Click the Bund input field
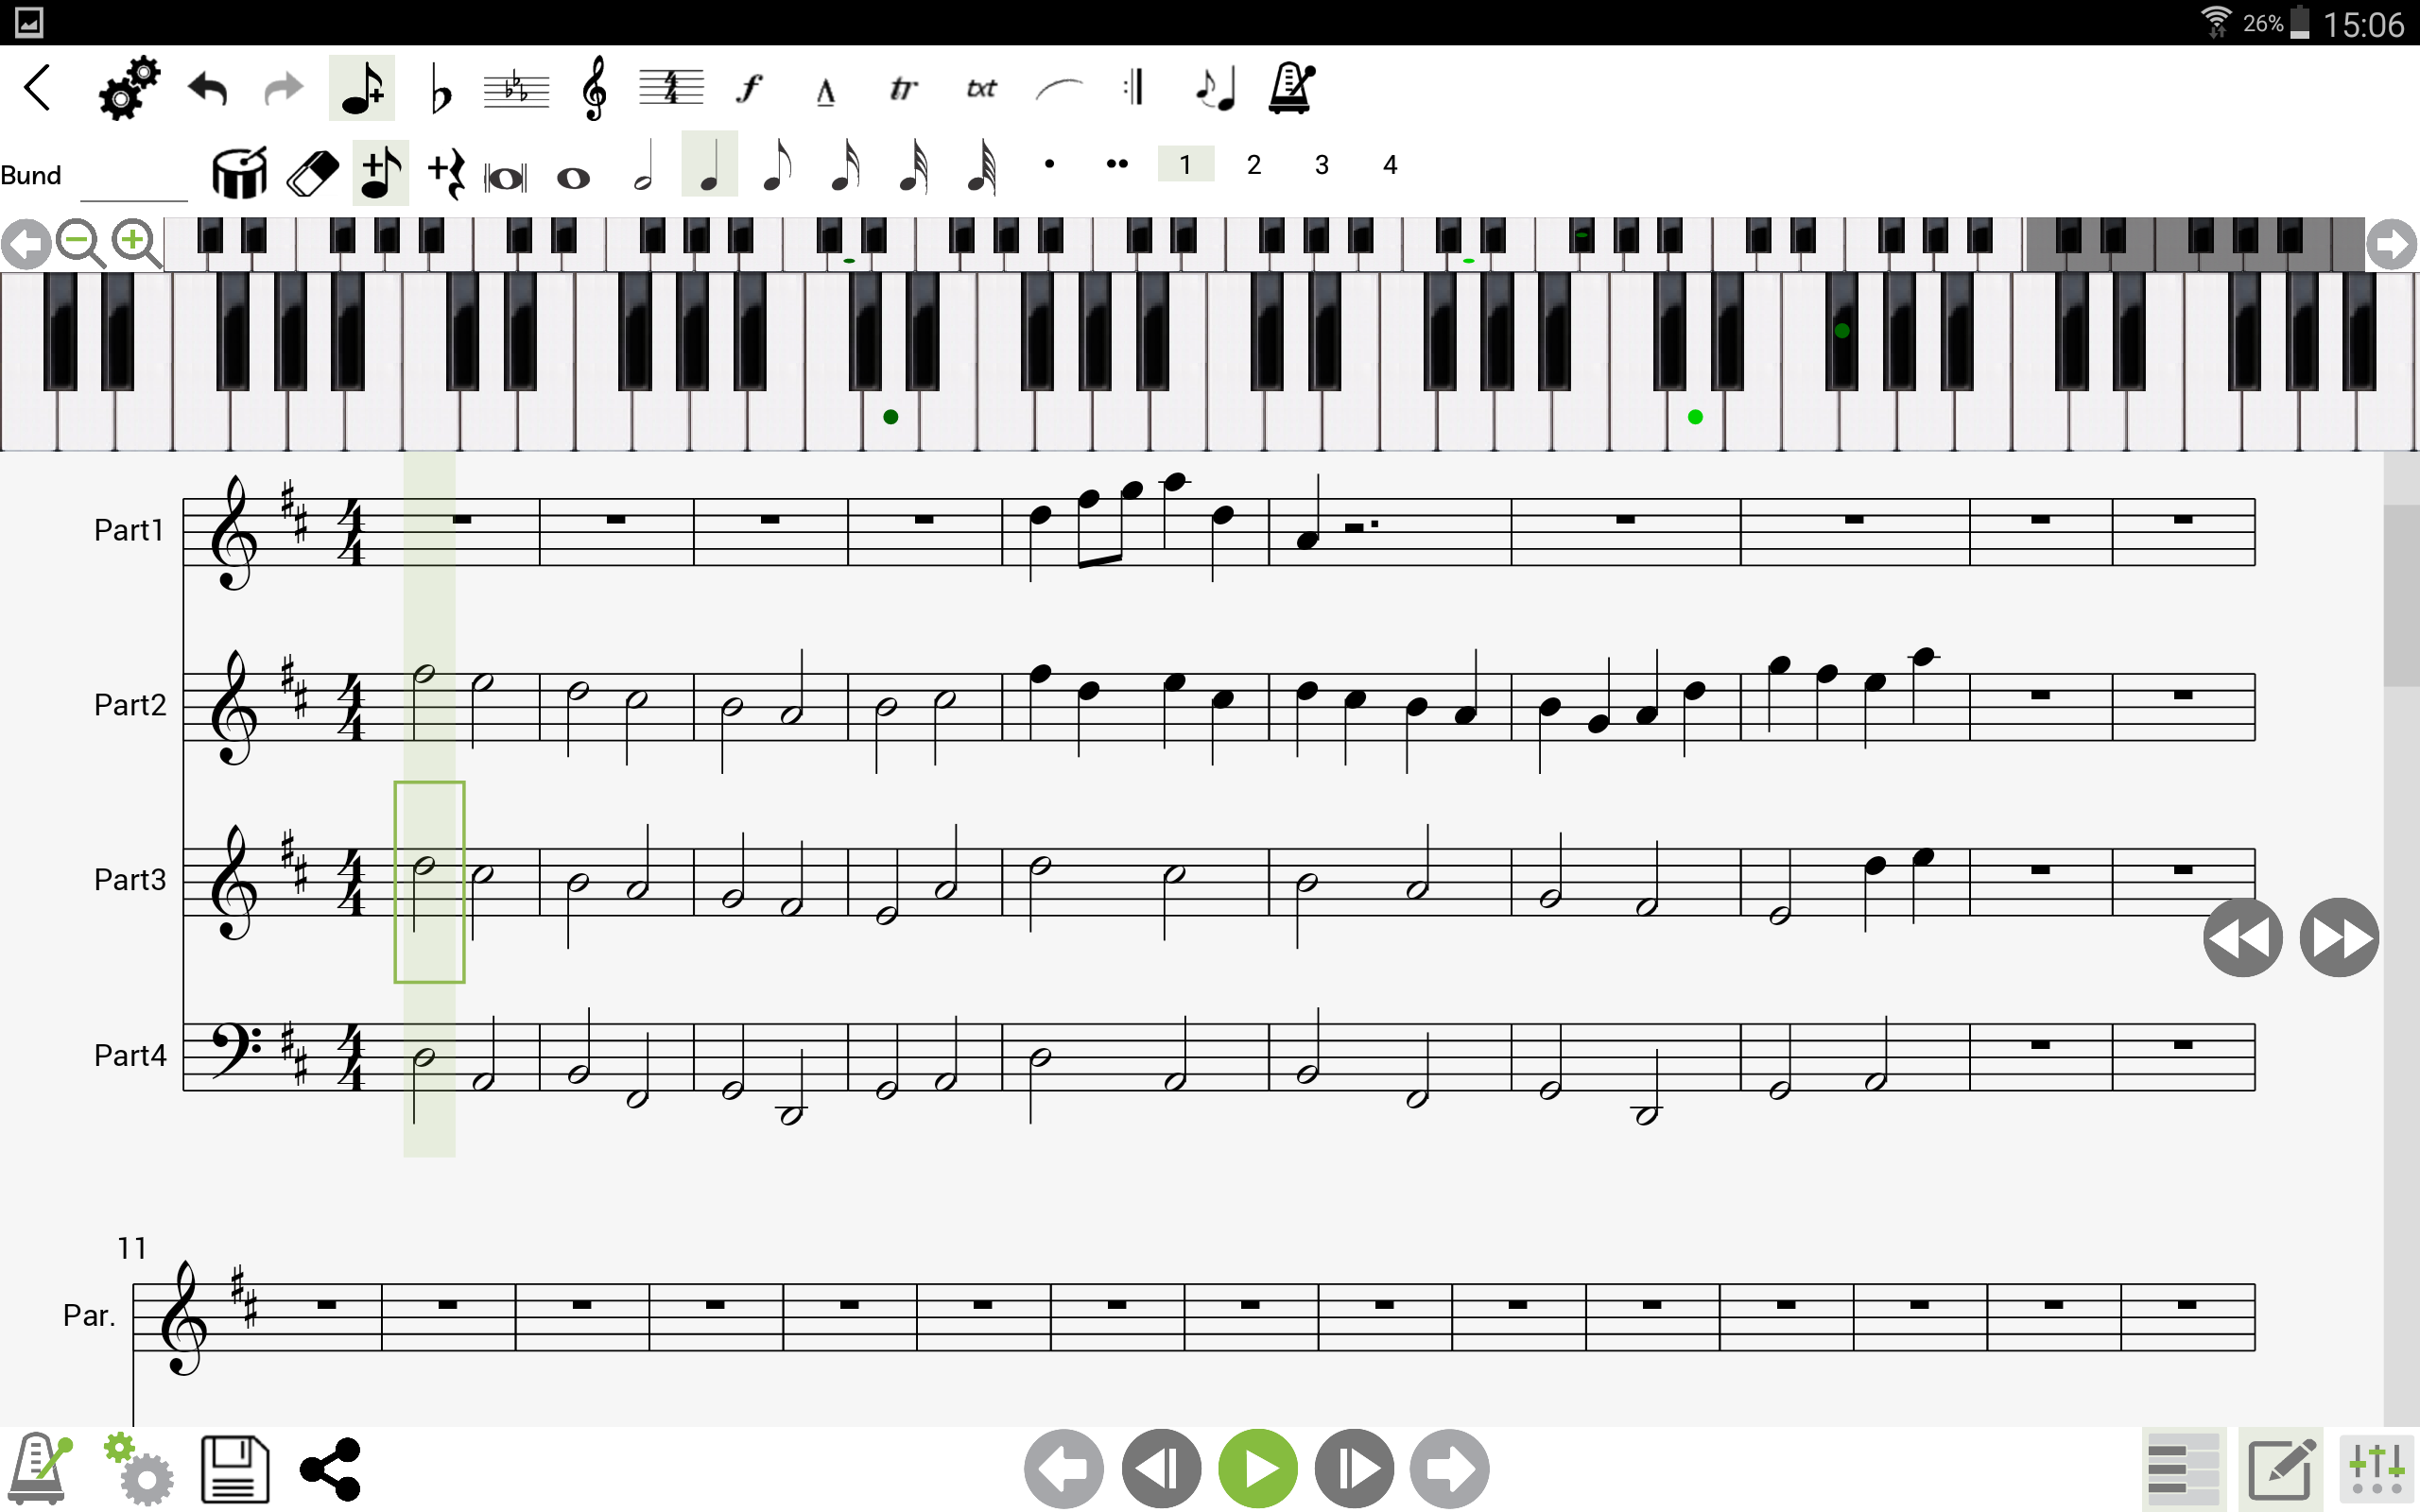2420x1512 pixels. [x=134, y=177]
